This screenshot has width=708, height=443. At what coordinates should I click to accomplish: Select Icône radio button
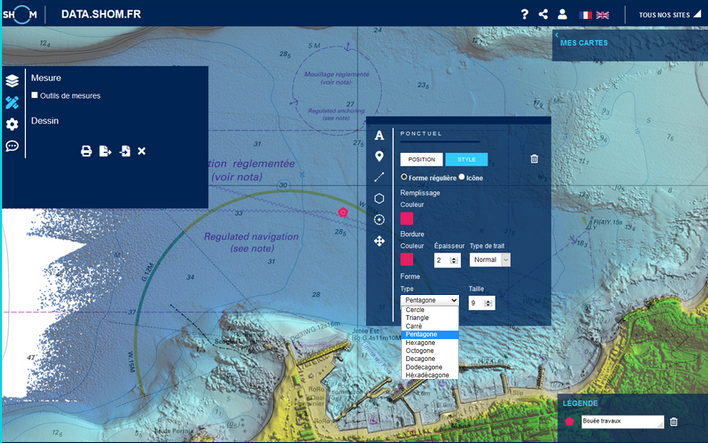click(x=461, y=177)
